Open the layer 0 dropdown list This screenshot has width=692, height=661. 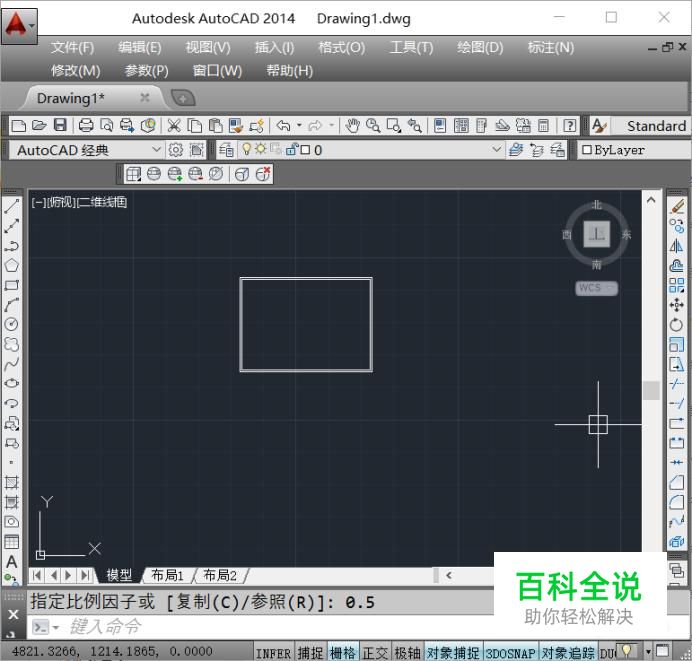pyautogui.click(x=496, y=150)
